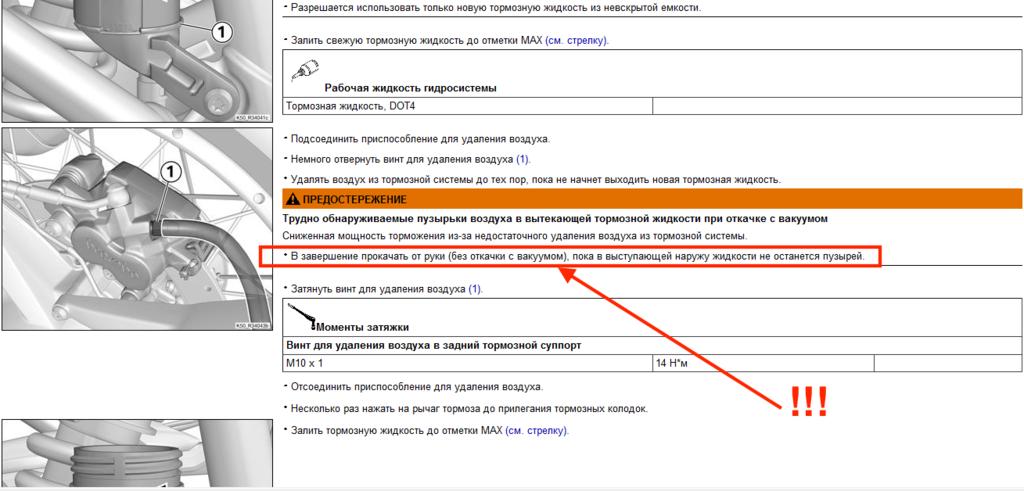The width and height of the screenshot is (1024, 491).
Task: Click the orange ПРЕДОСТЕРЕЖЕНИЕ banner
Action: [652, 199]
